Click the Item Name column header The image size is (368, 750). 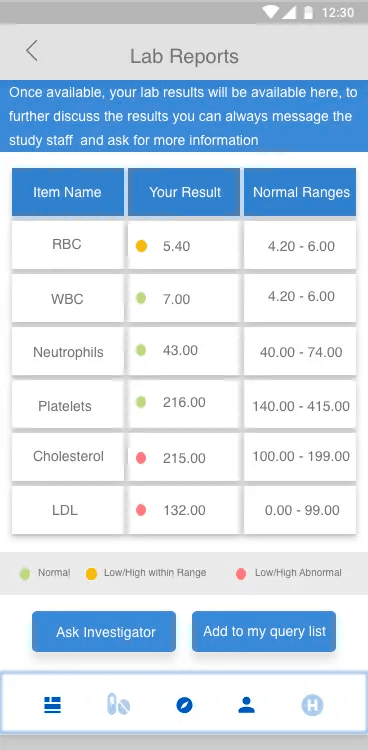coord(67,192)
